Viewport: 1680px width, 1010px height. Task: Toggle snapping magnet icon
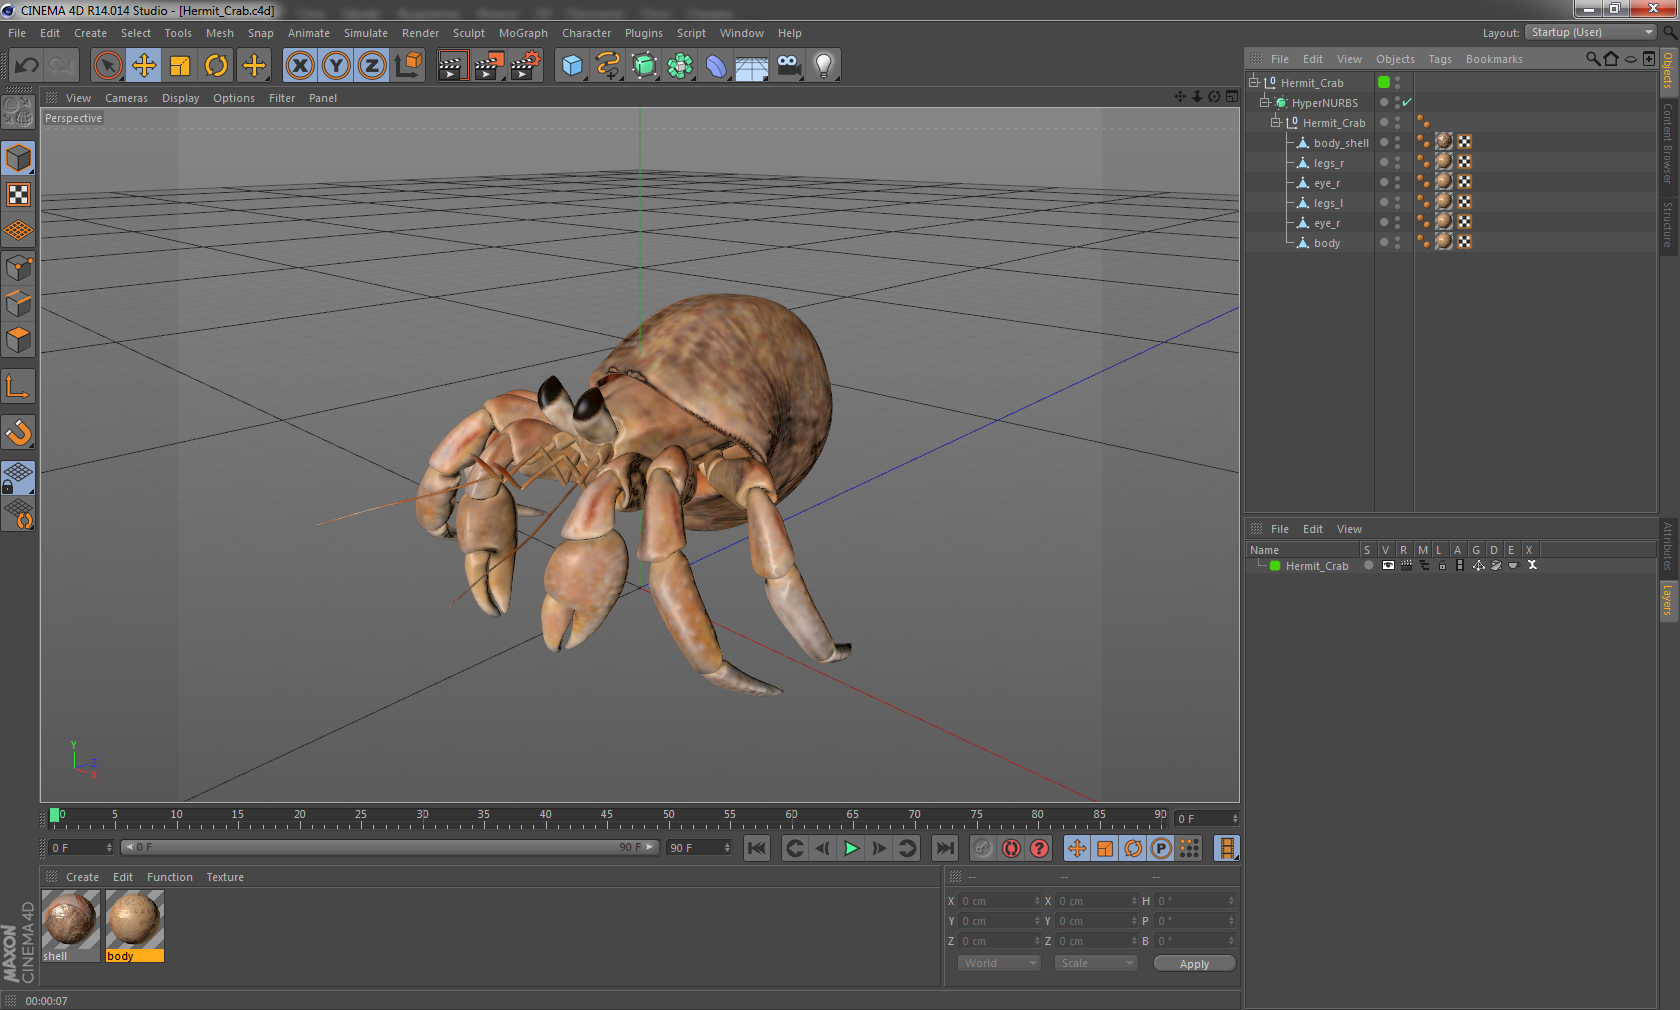coord(18,432)
